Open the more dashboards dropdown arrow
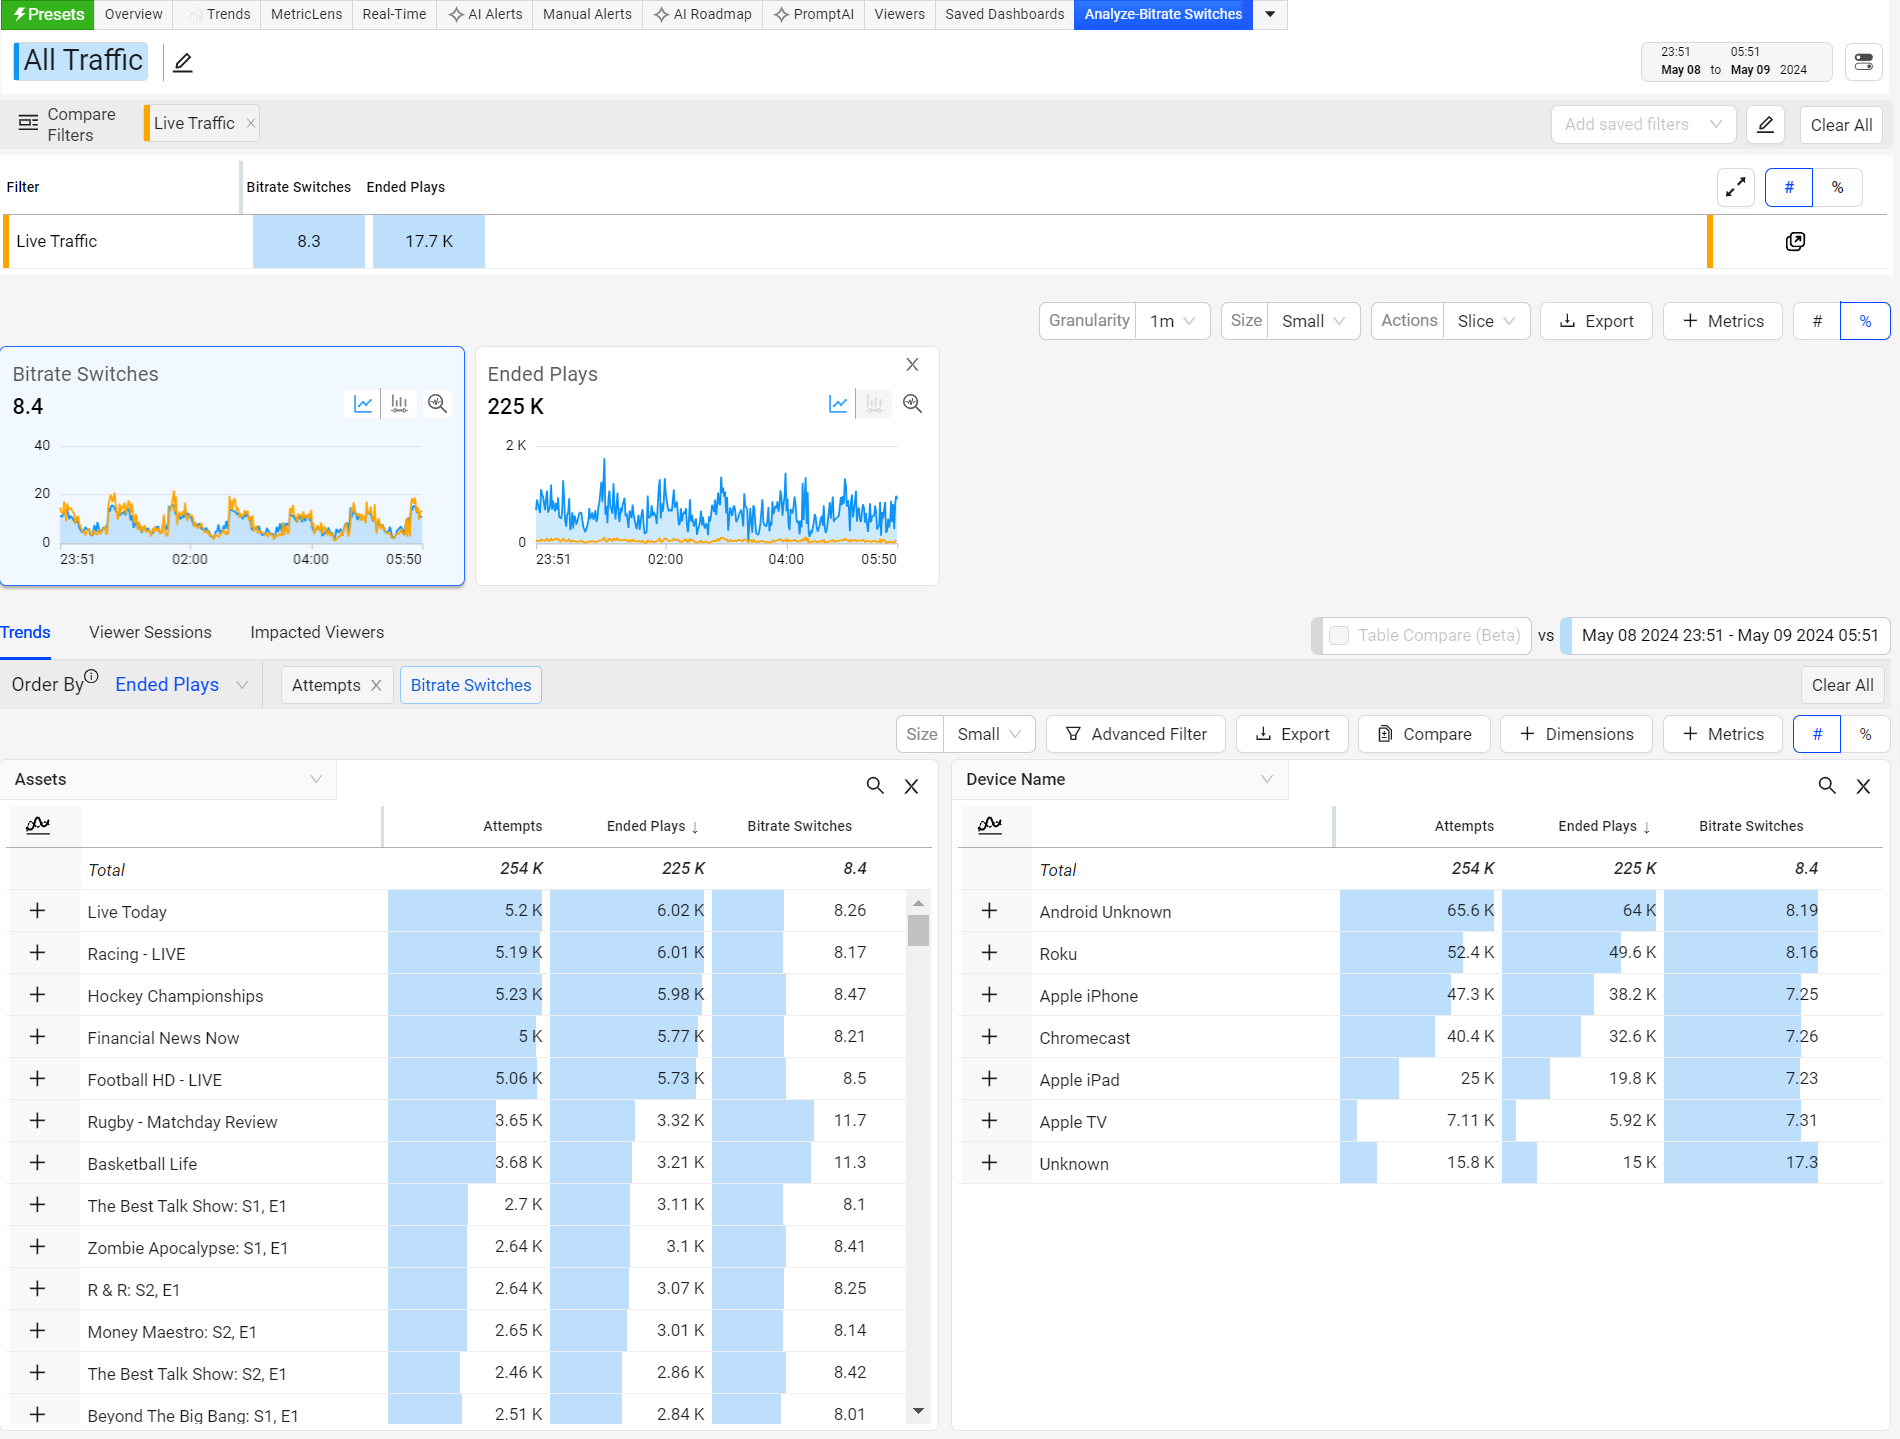 pyautogui.click(x=1270, y=14)
